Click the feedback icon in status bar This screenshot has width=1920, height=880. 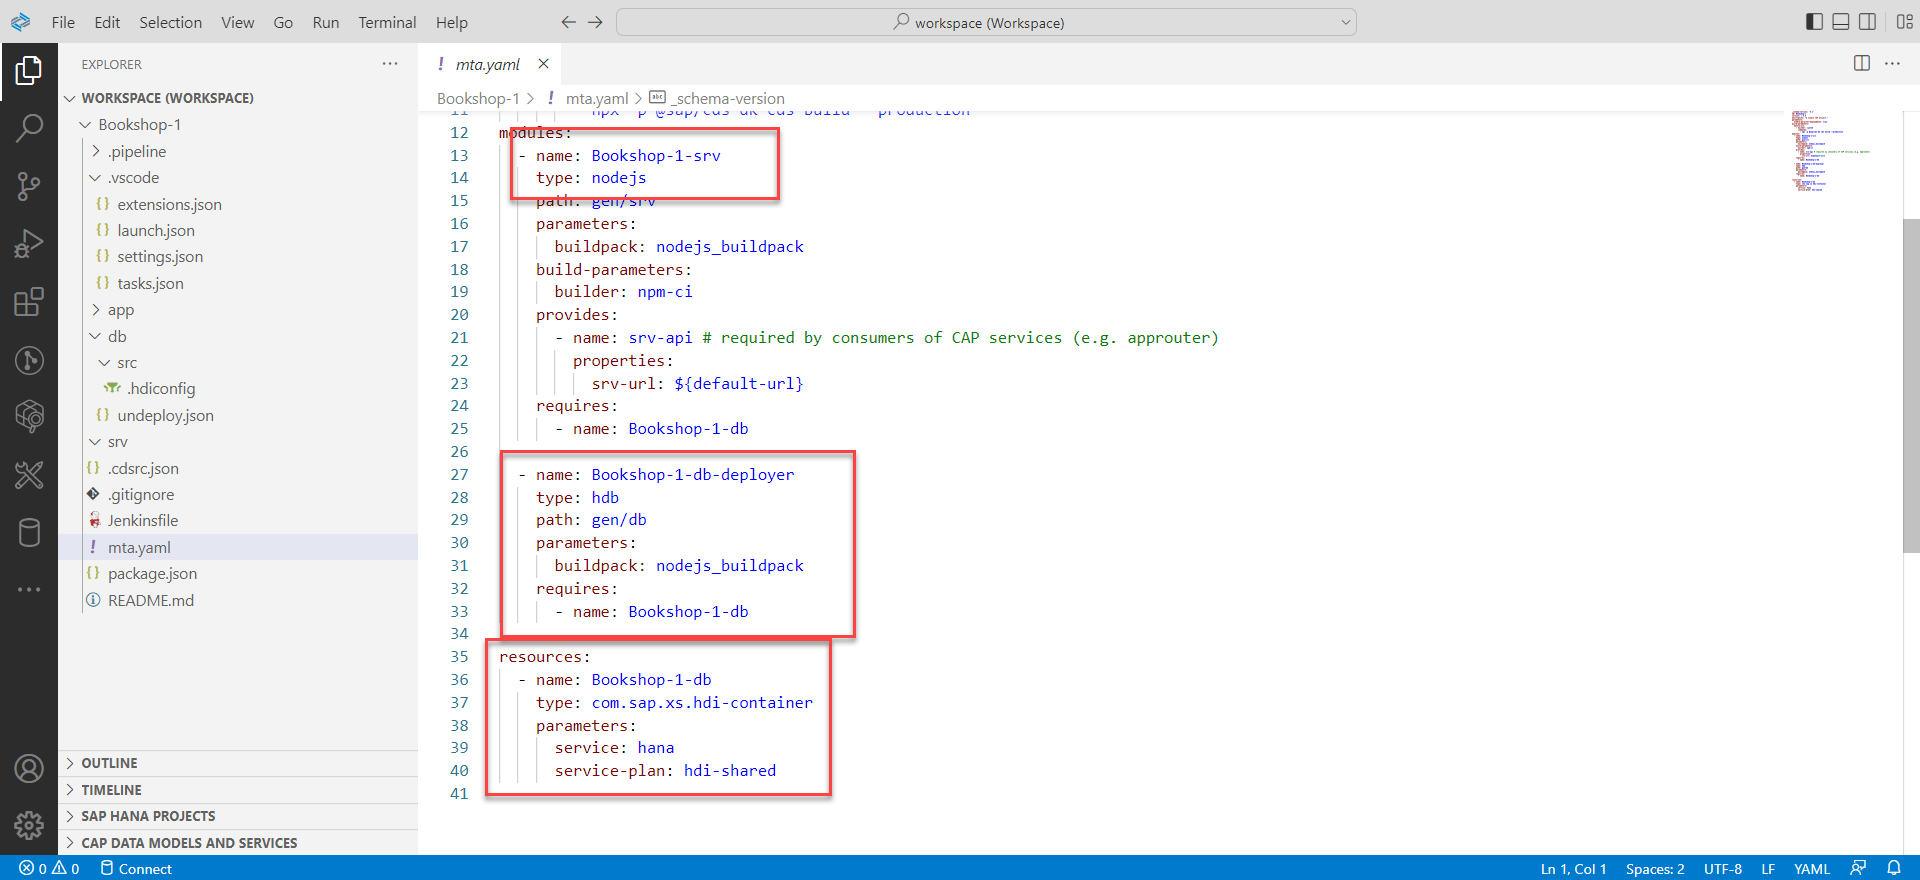[1858, 868]
